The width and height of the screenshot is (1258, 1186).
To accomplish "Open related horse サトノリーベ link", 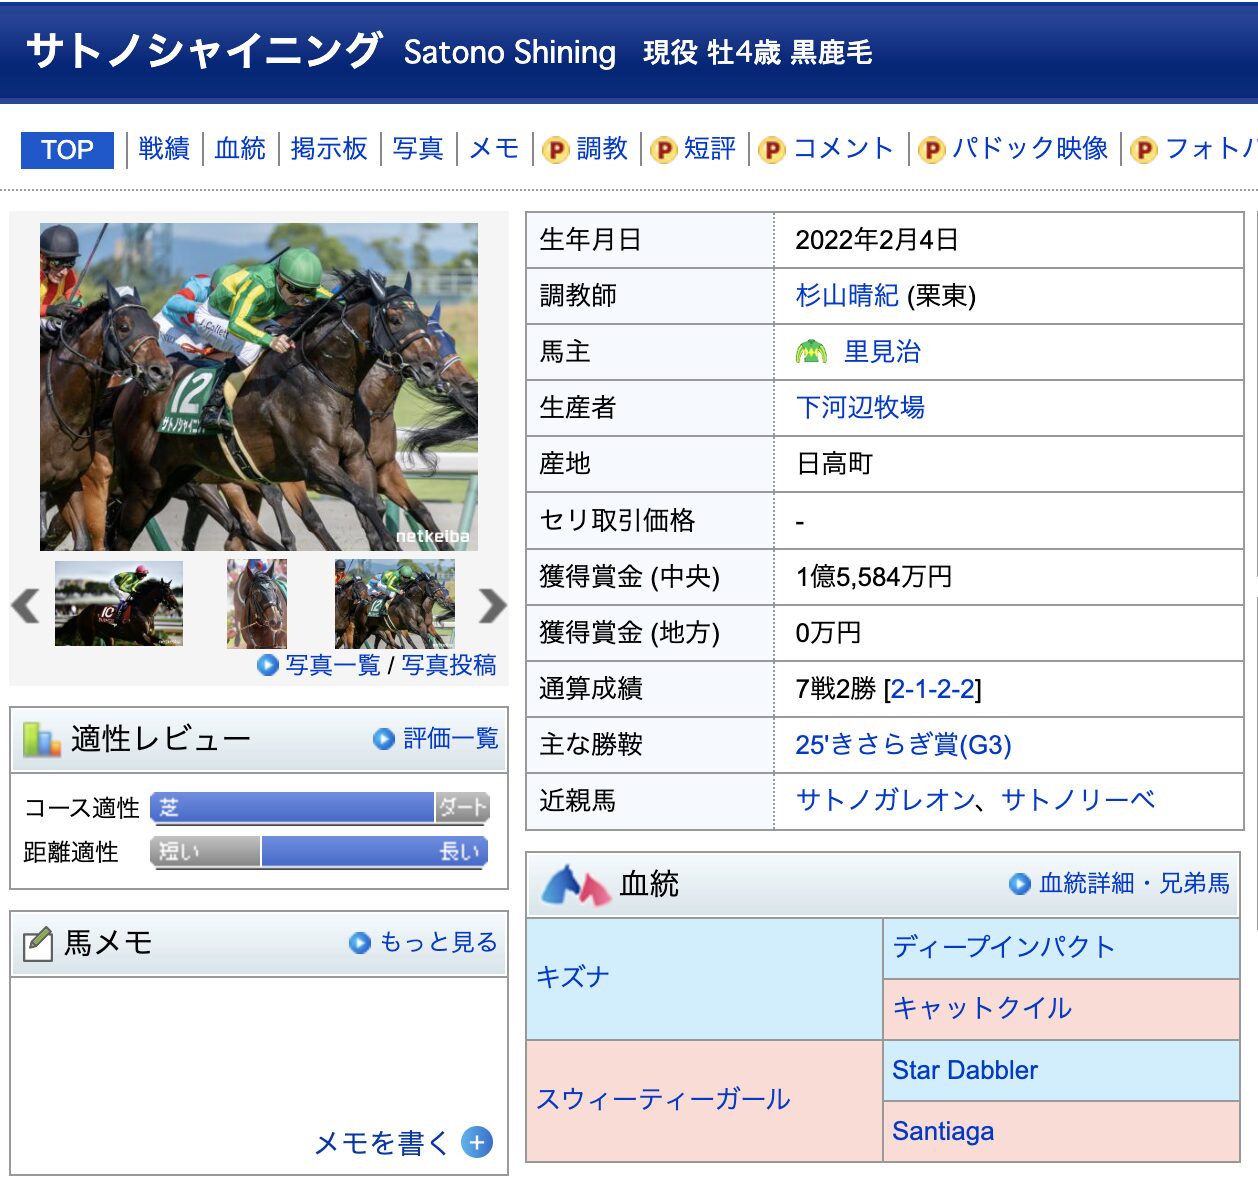I will [x=1079, y=801].
